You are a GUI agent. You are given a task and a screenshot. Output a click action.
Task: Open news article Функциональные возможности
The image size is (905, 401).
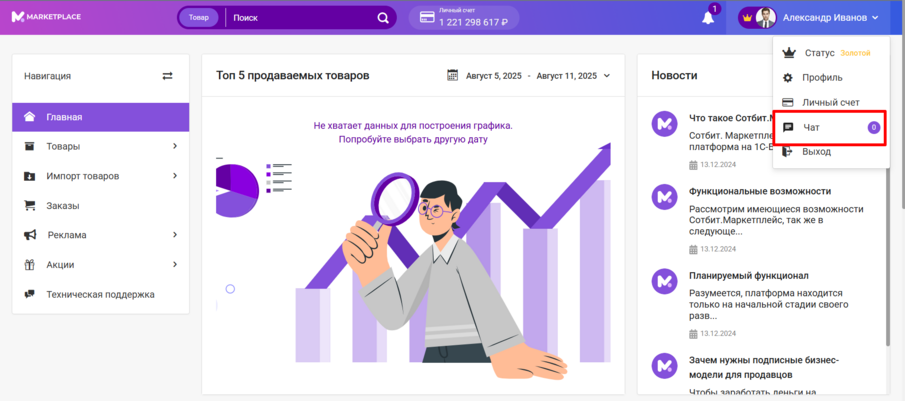(x=760, y=191)
